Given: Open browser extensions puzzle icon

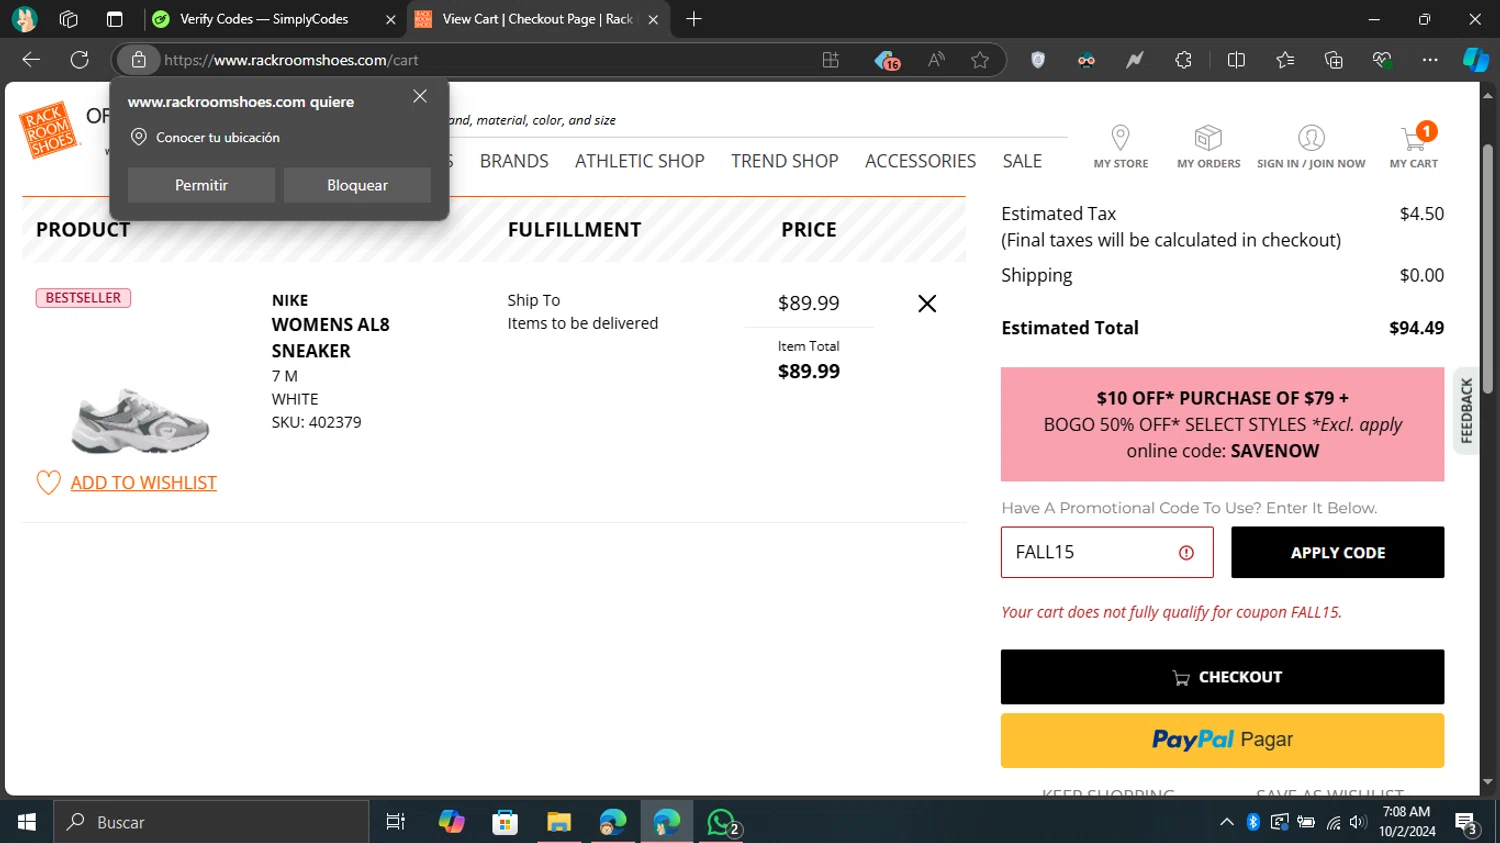Looking at the screenshot, I should tap(1183, 60).
